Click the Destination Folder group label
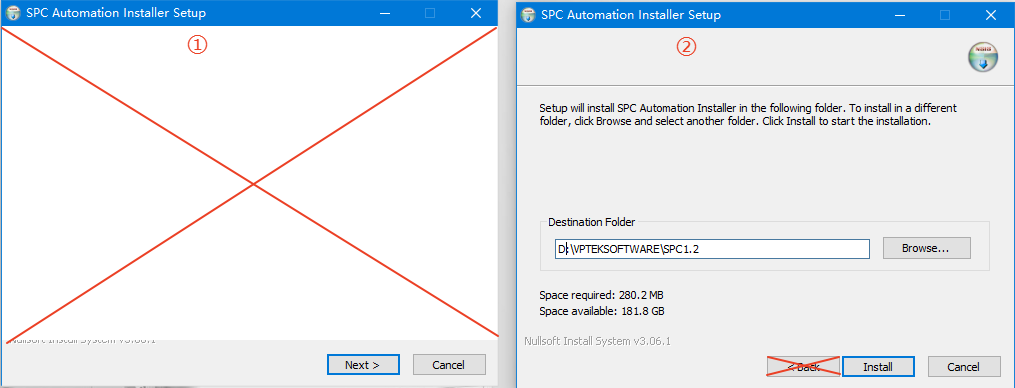The image size is (1015, 388). [x=592, y=222]
